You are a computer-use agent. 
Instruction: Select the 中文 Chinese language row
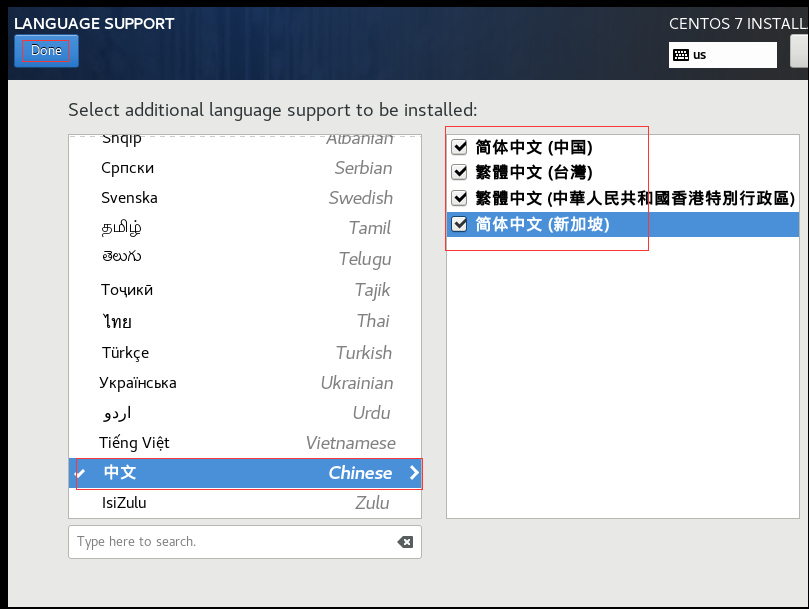[245, 473]
